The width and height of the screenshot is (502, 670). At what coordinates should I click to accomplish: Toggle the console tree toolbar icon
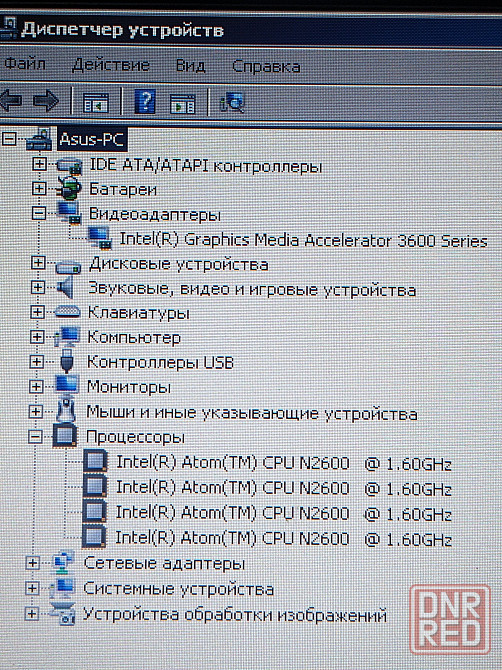(x=96, y=103)
